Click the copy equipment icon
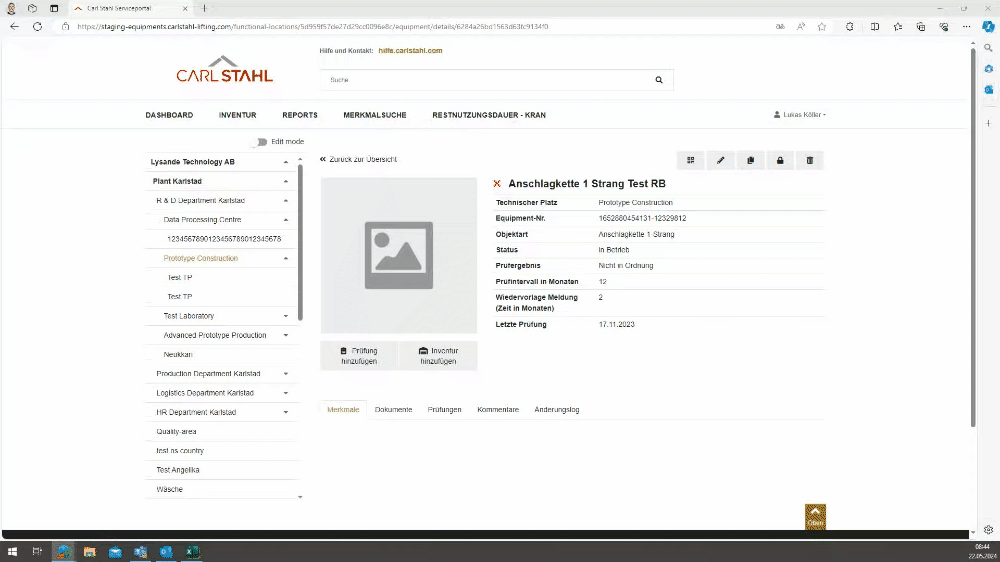1000x562 pixels. pyautogui.click(x=750, y=160)
